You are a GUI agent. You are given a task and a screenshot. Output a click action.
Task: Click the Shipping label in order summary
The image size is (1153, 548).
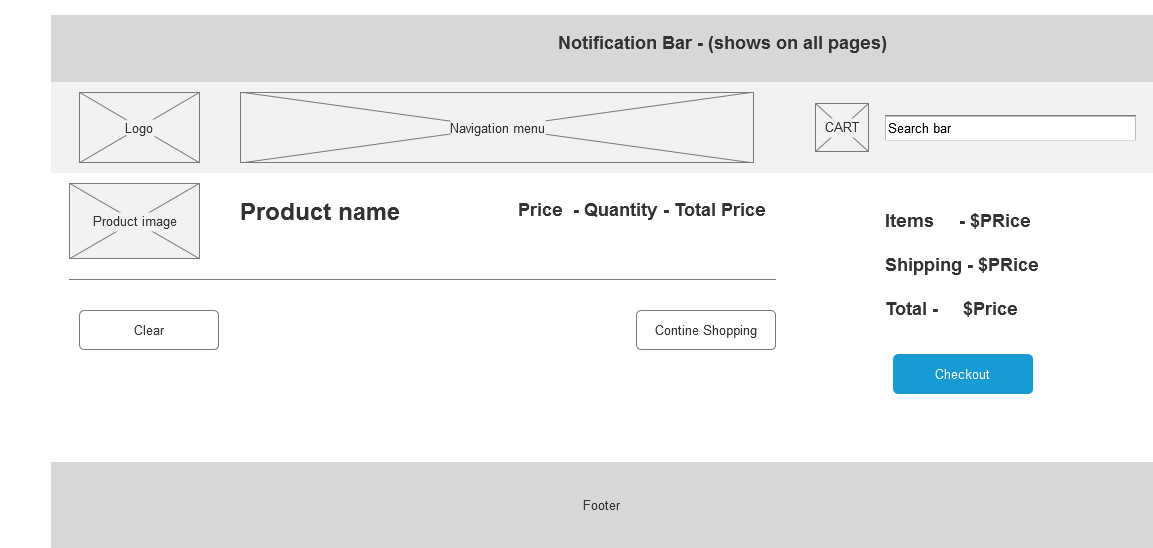coord(923,265)
